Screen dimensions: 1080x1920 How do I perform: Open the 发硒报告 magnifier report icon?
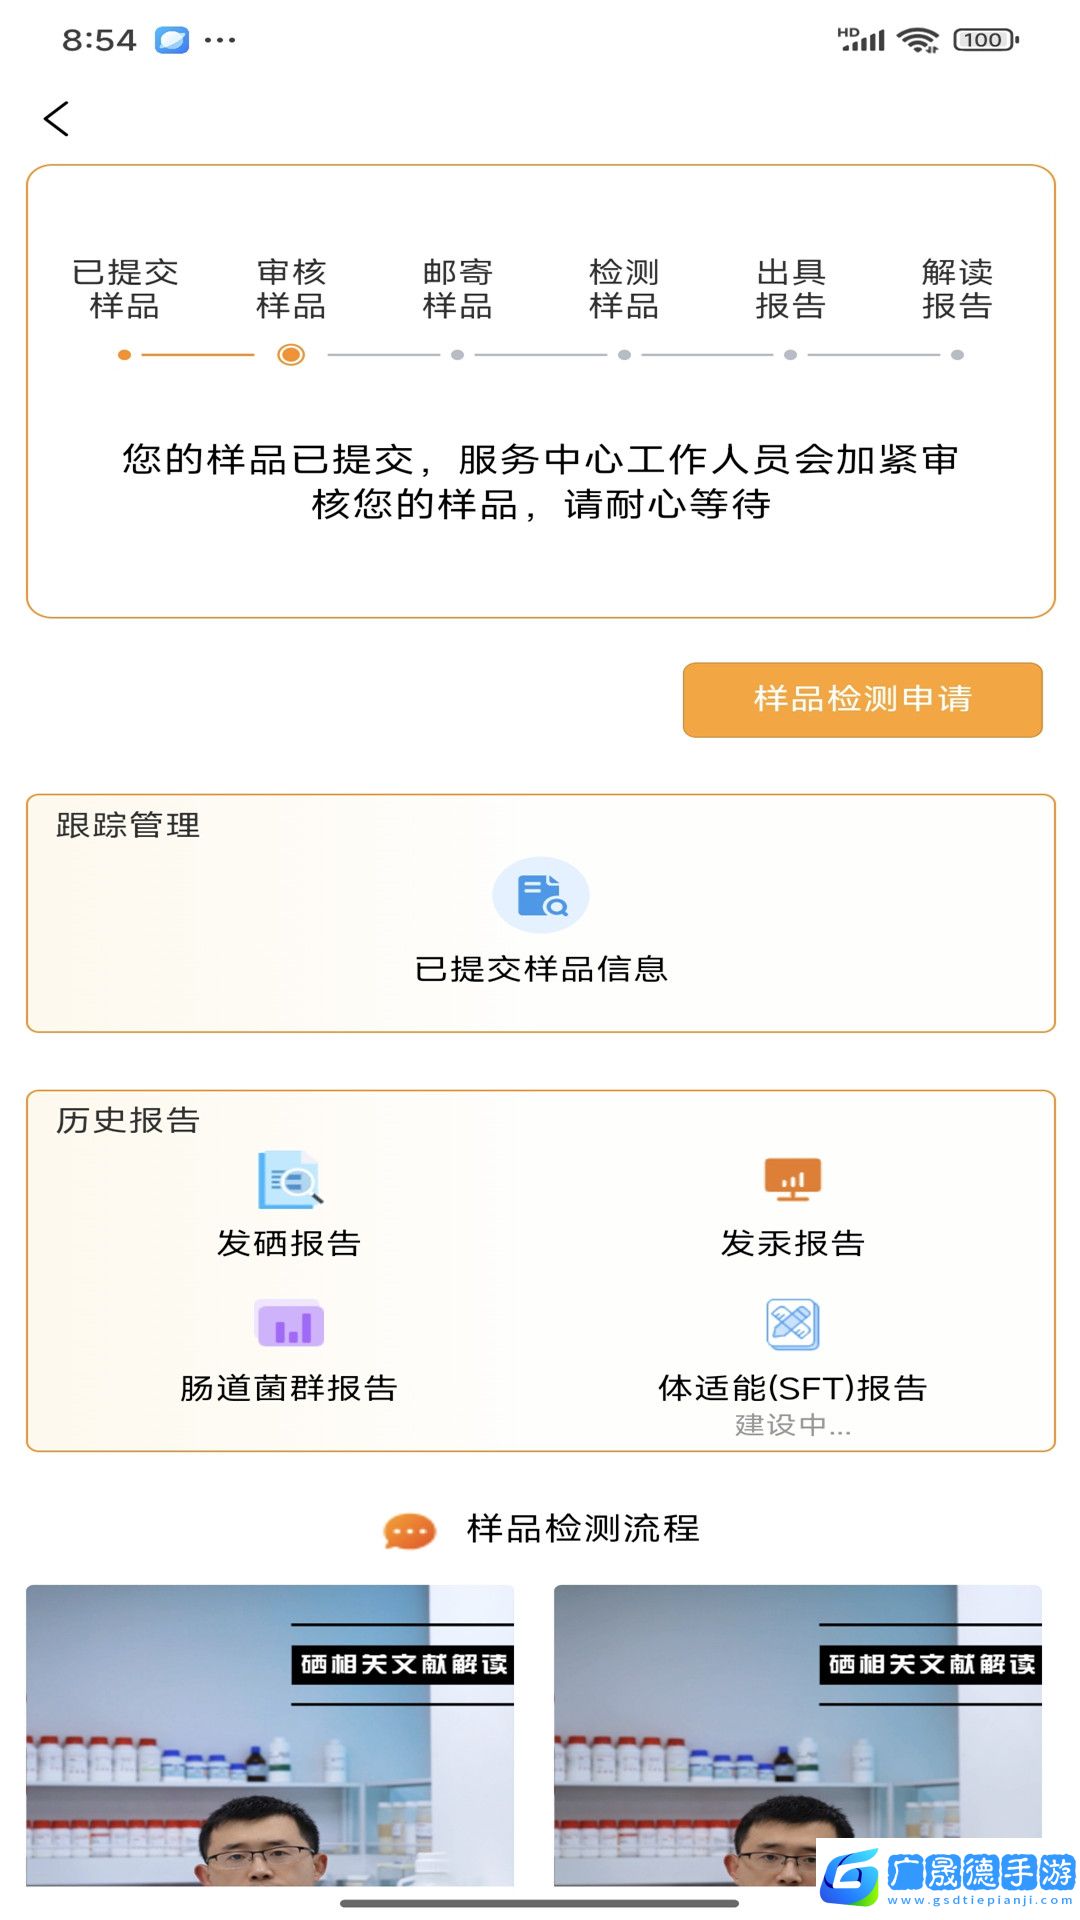[x=290, y=1180]
